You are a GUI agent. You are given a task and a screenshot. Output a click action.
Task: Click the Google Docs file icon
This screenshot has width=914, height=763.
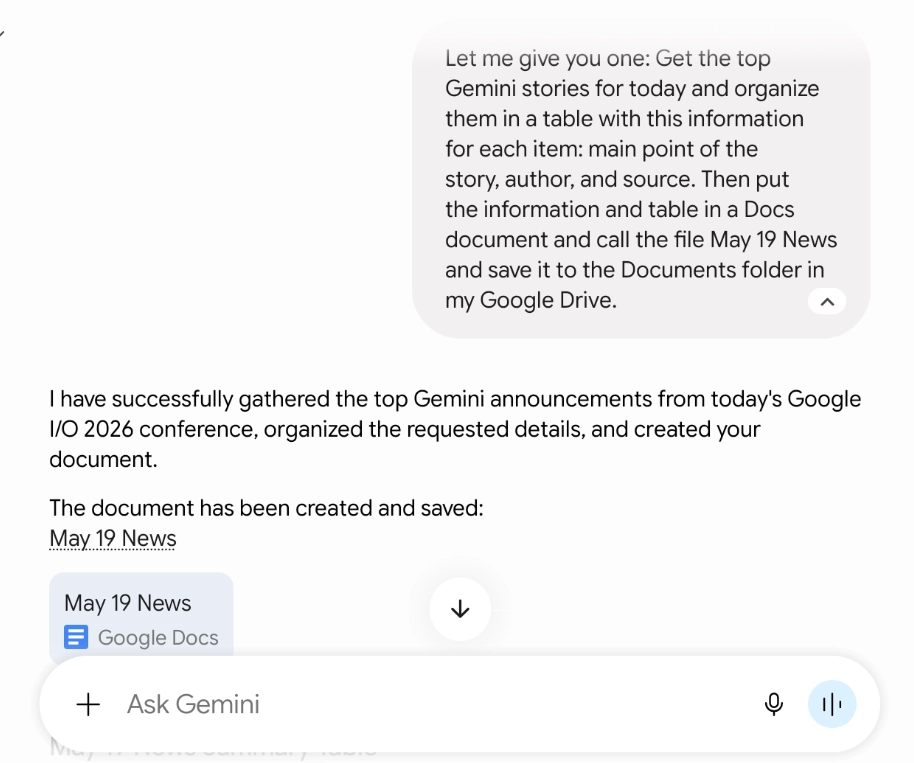tap(76, 637)
